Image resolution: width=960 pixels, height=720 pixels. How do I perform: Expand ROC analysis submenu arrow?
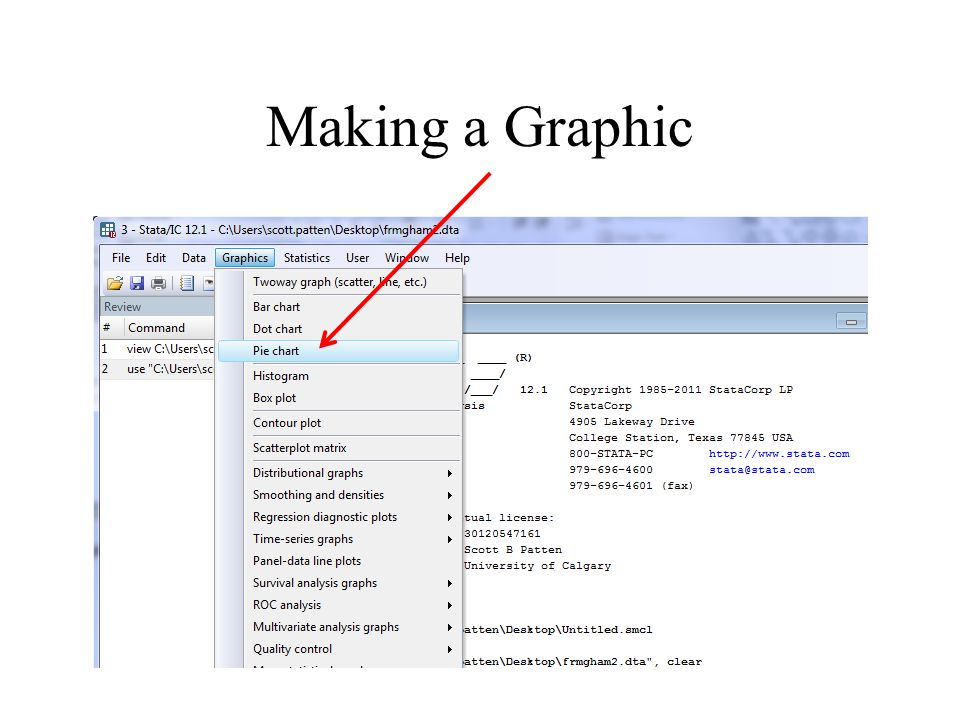point(449,606)
